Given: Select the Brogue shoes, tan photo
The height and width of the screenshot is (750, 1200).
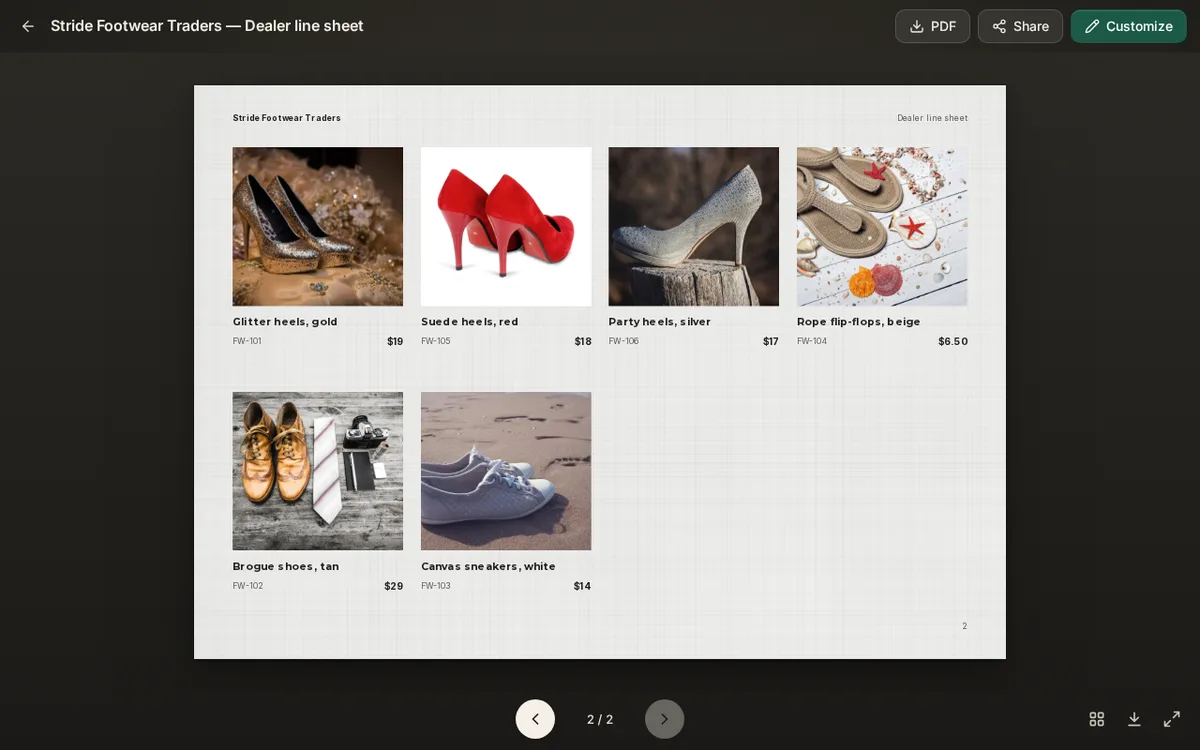Looking at the screenshot, I should point(318,471).
